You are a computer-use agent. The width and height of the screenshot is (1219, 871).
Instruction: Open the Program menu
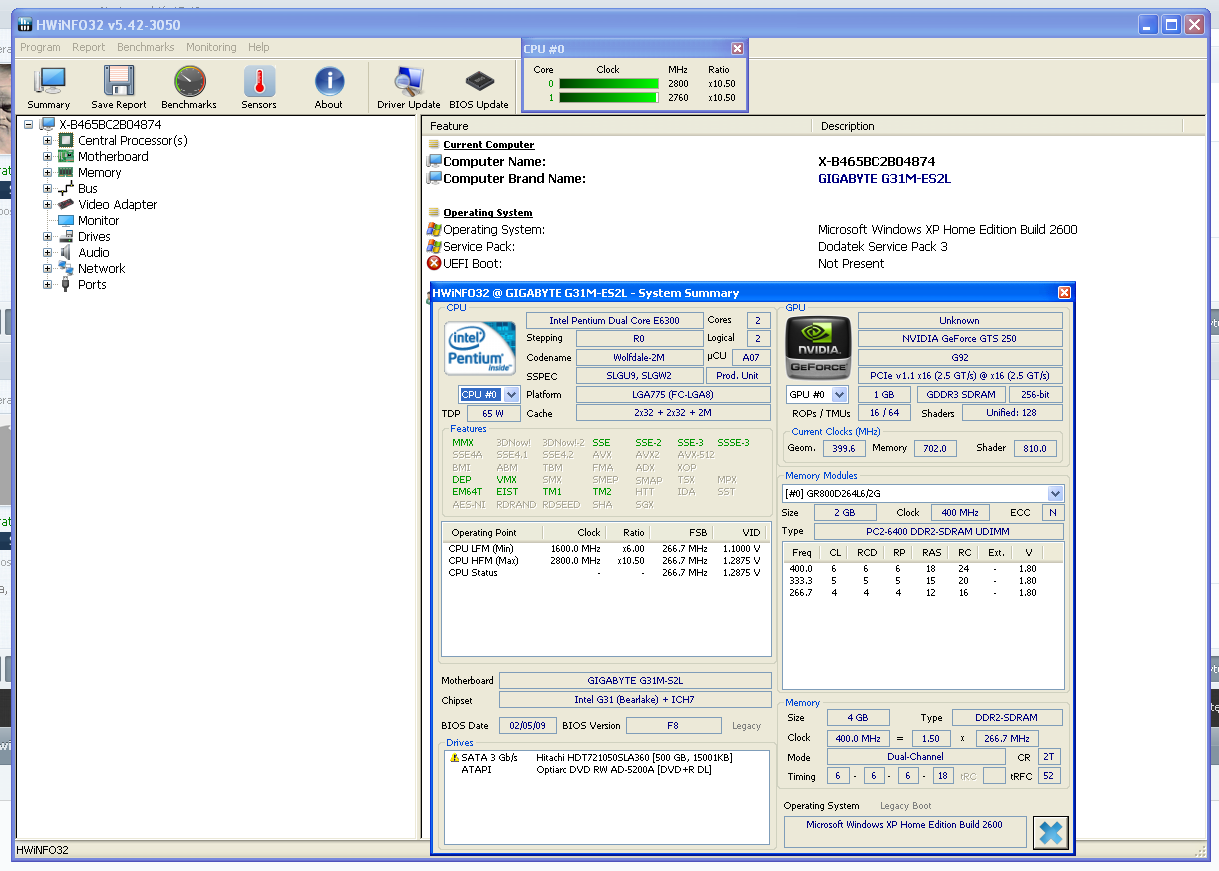click(x=40, y=47)
